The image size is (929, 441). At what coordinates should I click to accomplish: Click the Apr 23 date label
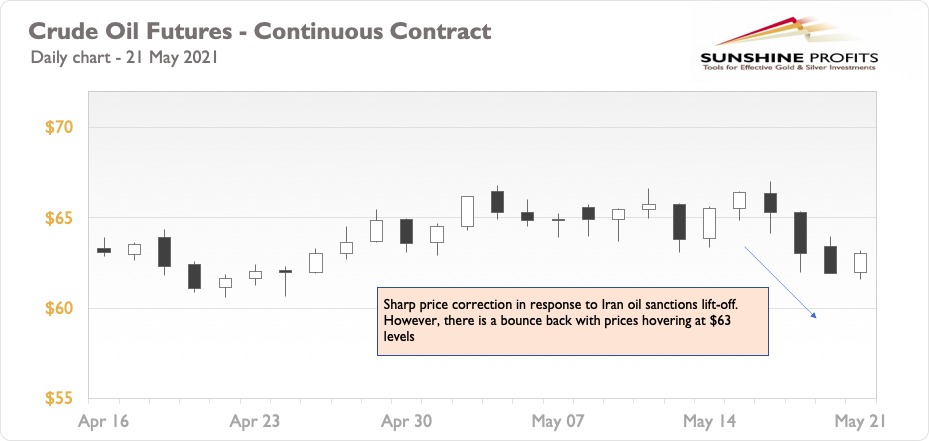[255, 421]
